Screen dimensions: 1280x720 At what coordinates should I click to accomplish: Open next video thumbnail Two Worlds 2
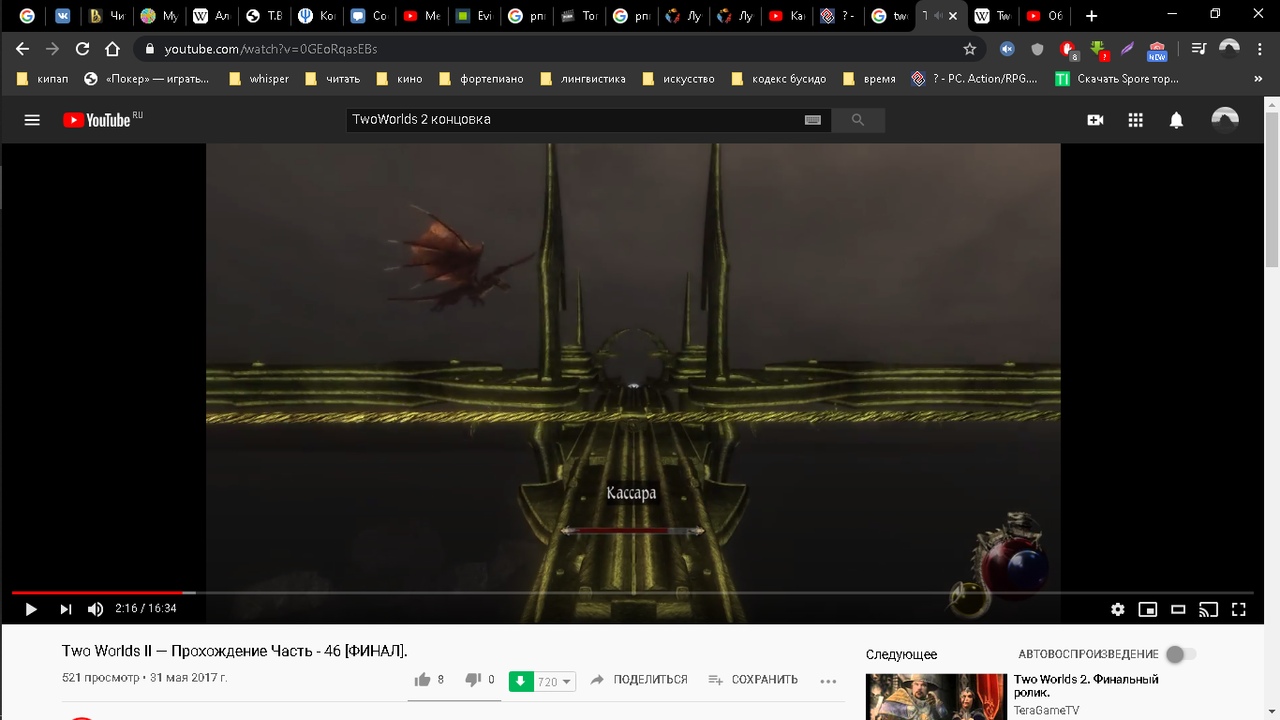936,697
